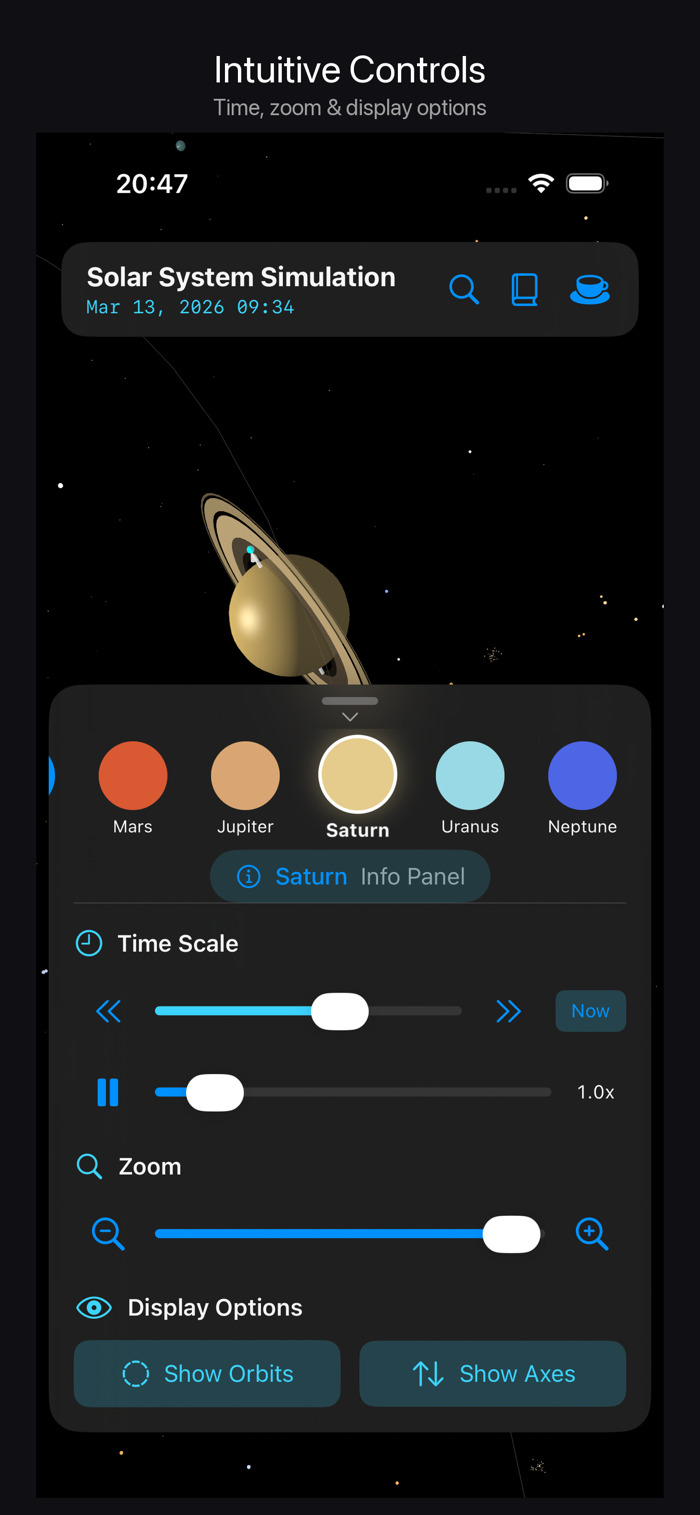Choose the Jupiter color circle
This screenshot has height=1515, width=700.
click(x=245, y=776)
